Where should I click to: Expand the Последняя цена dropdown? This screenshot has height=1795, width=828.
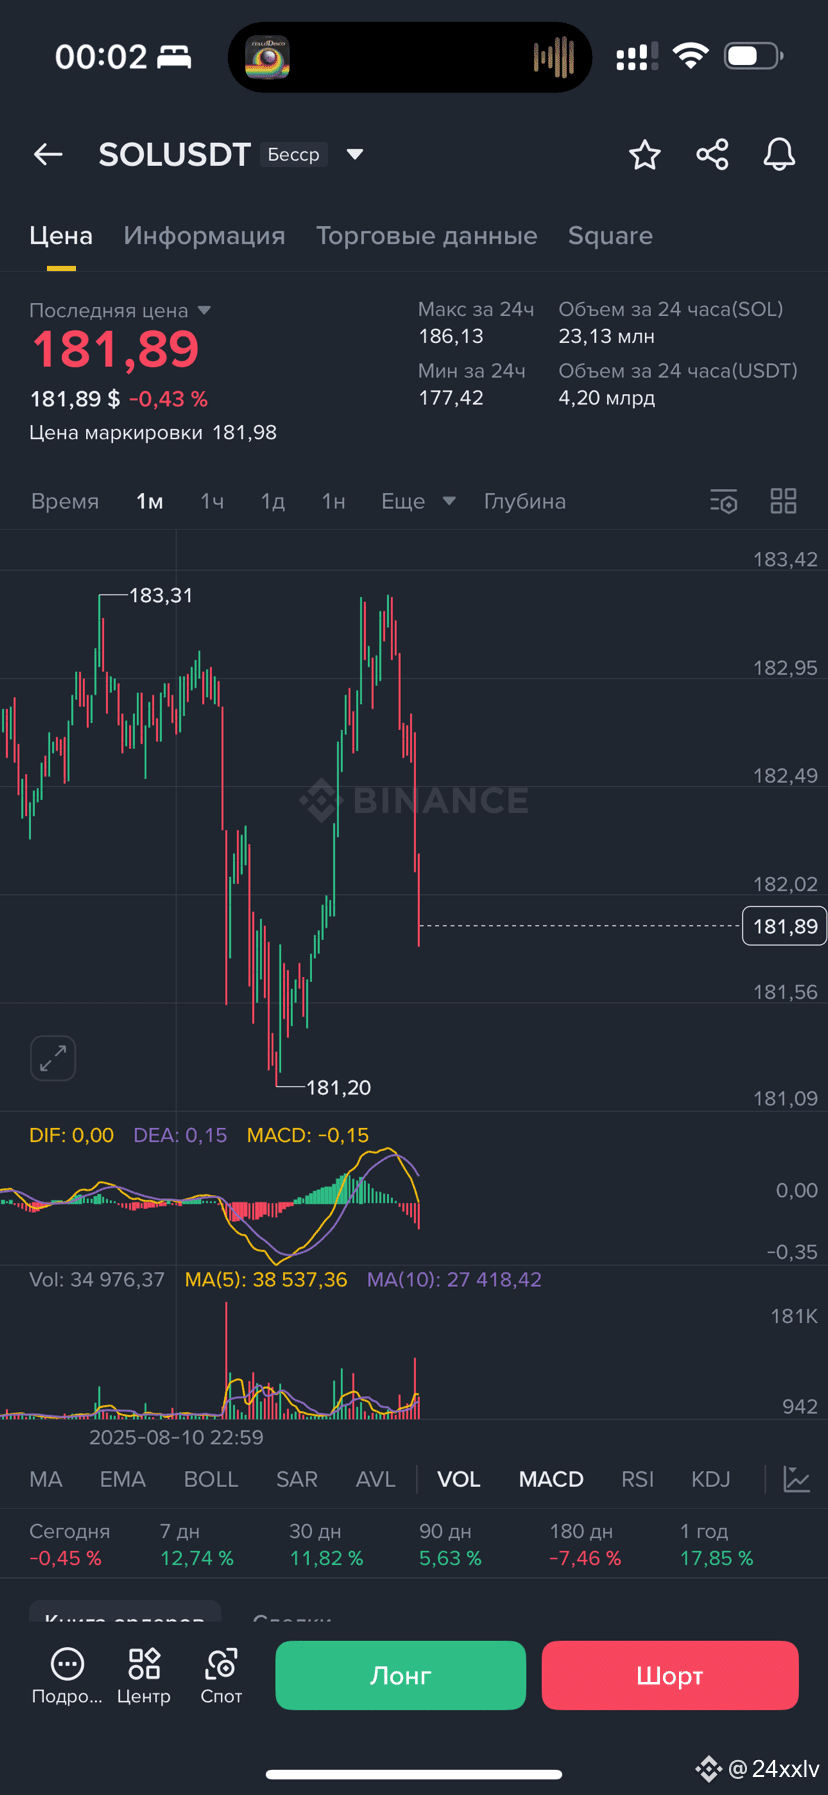(204, 310)
